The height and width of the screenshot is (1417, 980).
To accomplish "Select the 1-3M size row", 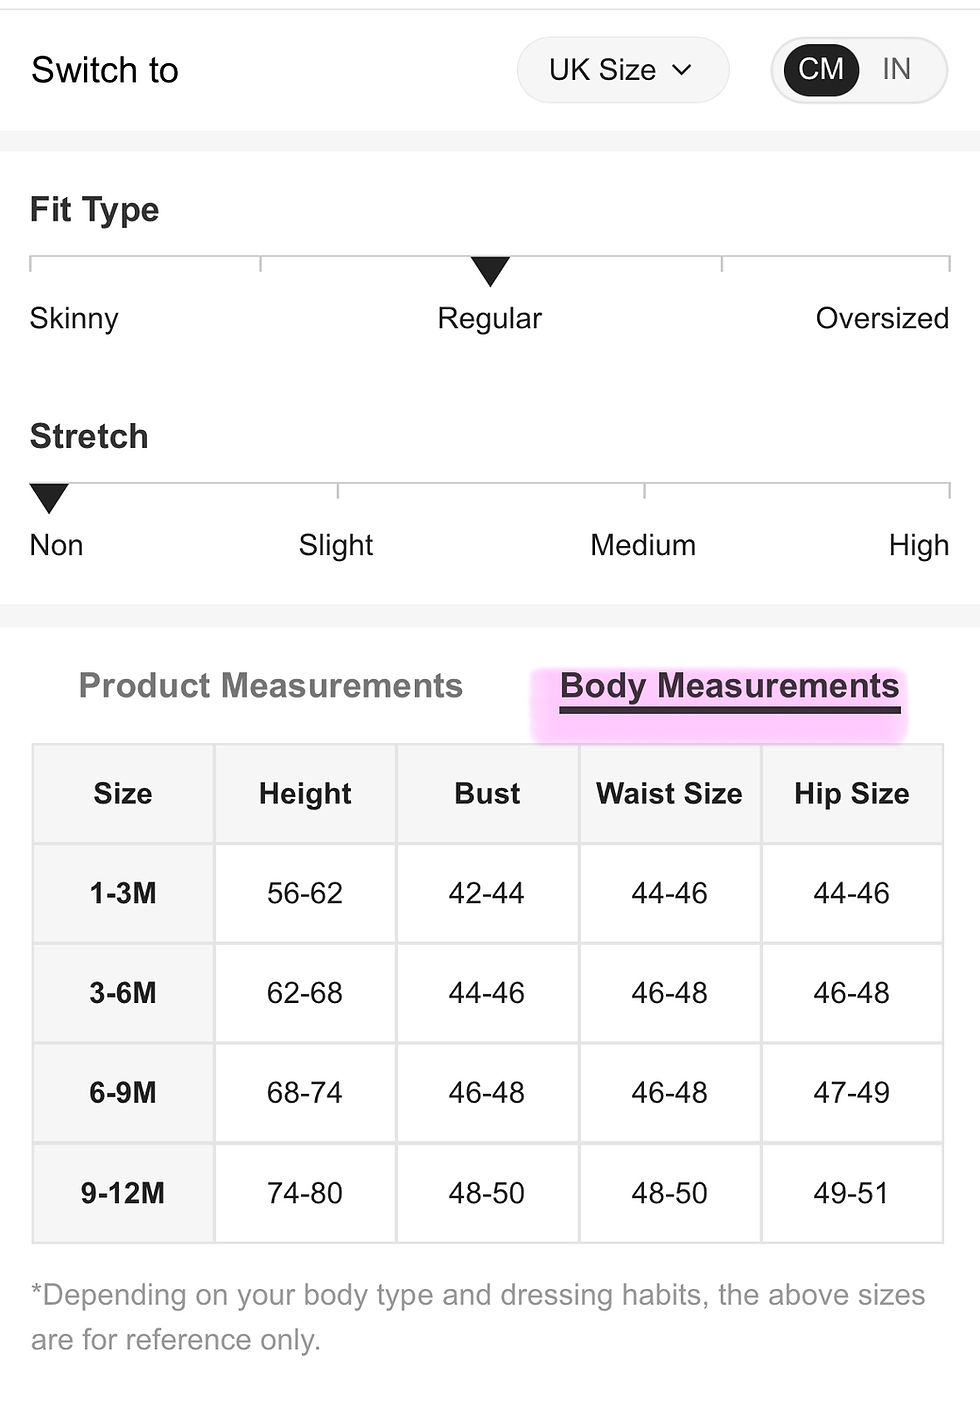I will point(123,893).
